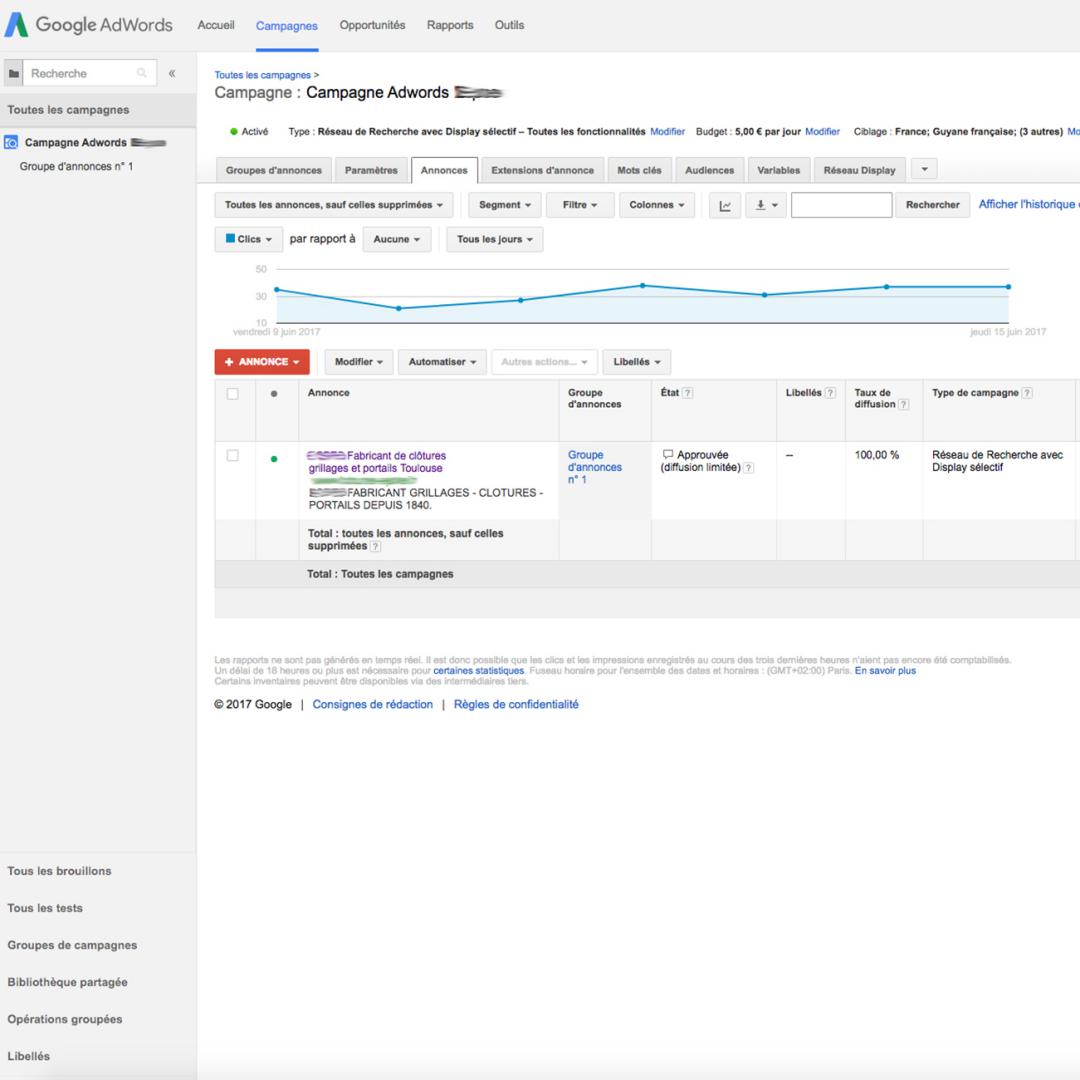Click the folder icon beside search box

click(x=14, y=73)
